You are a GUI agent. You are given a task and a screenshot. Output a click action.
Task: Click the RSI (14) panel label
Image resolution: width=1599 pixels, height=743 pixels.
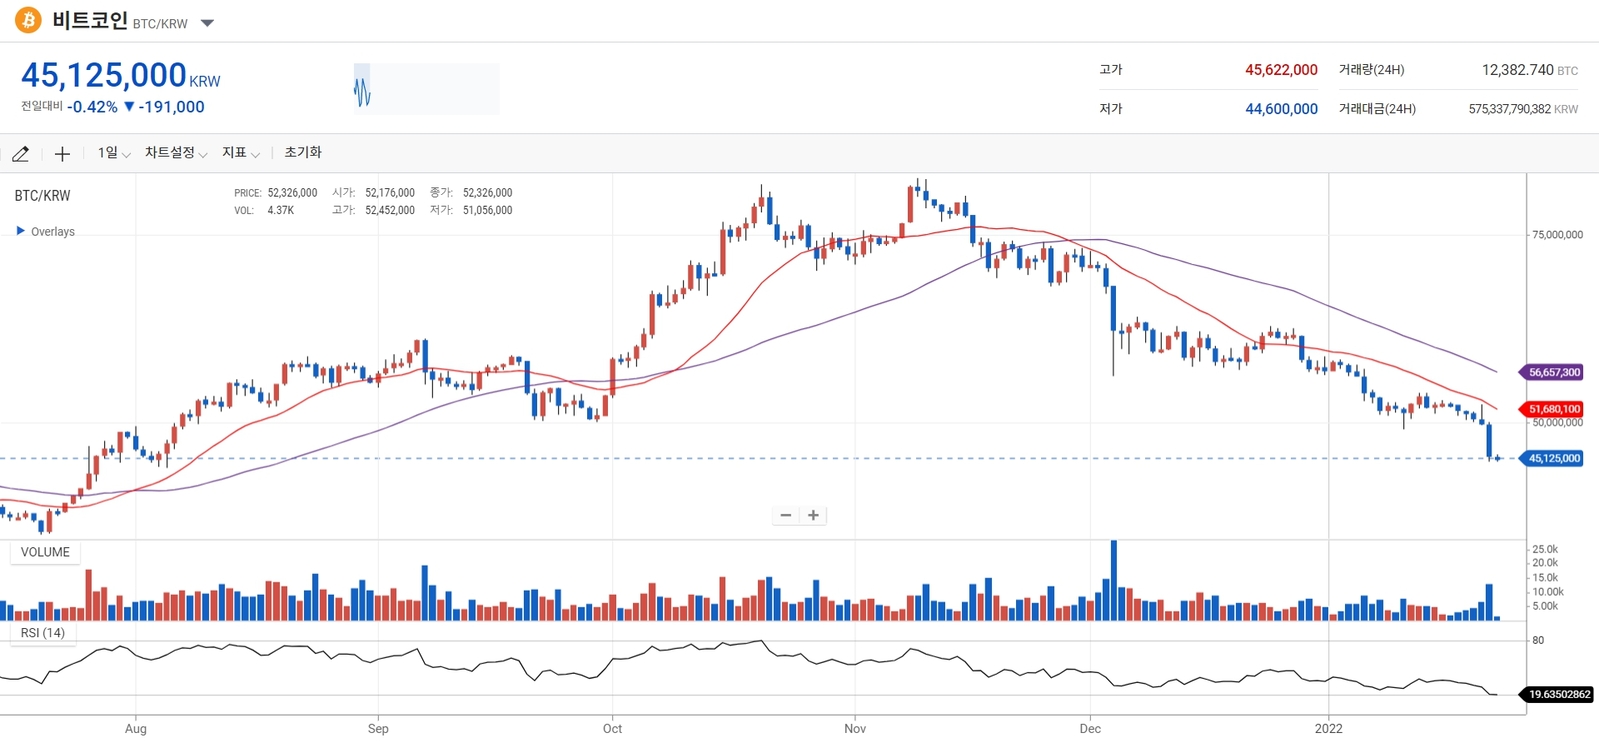pyautogui.click(x=43, y=633)
